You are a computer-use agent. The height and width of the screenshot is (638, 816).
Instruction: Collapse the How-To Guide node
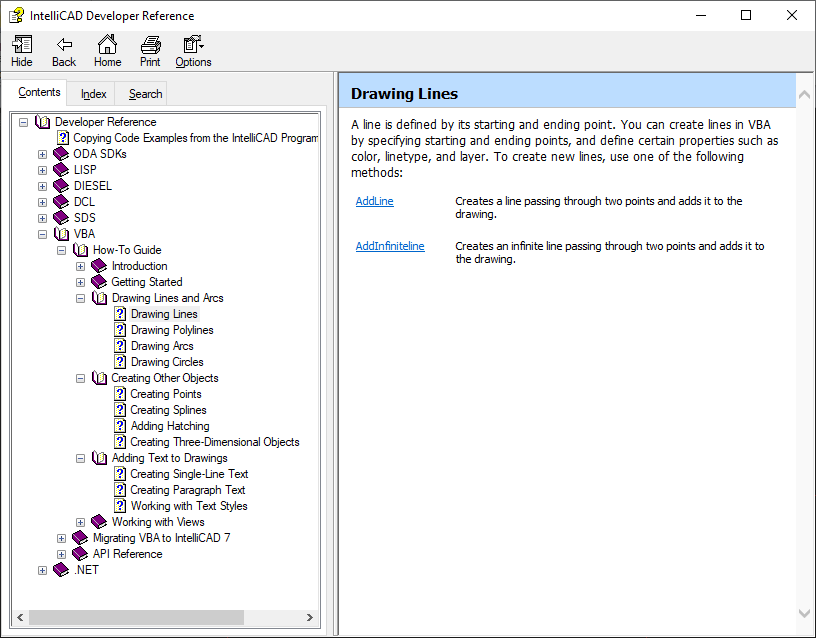tap(61, 250)
